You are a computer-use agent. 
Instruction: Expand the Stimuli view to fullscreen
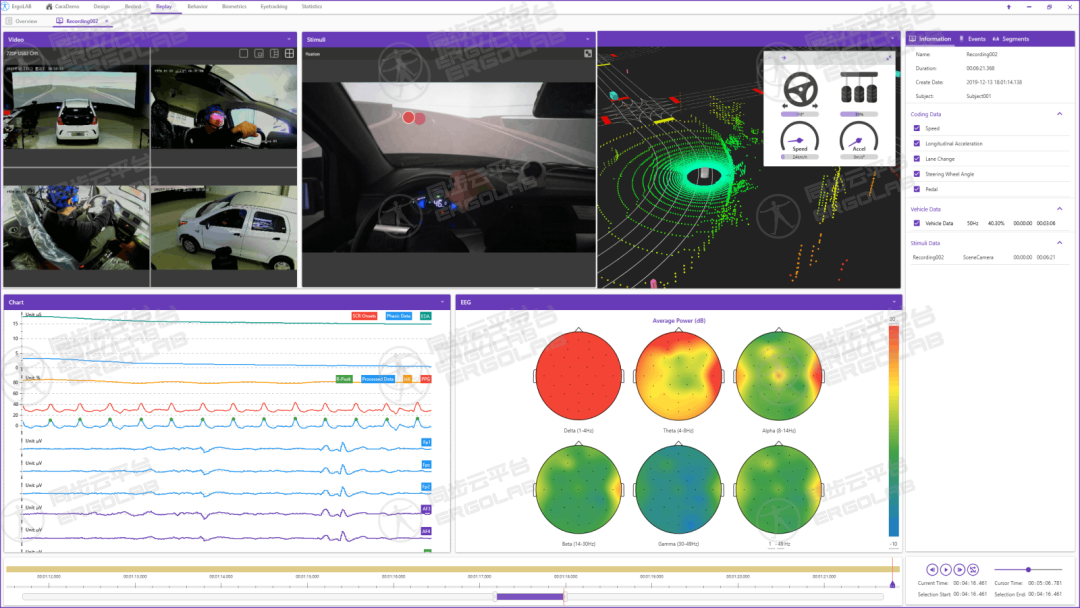click(x=588, y=53)
